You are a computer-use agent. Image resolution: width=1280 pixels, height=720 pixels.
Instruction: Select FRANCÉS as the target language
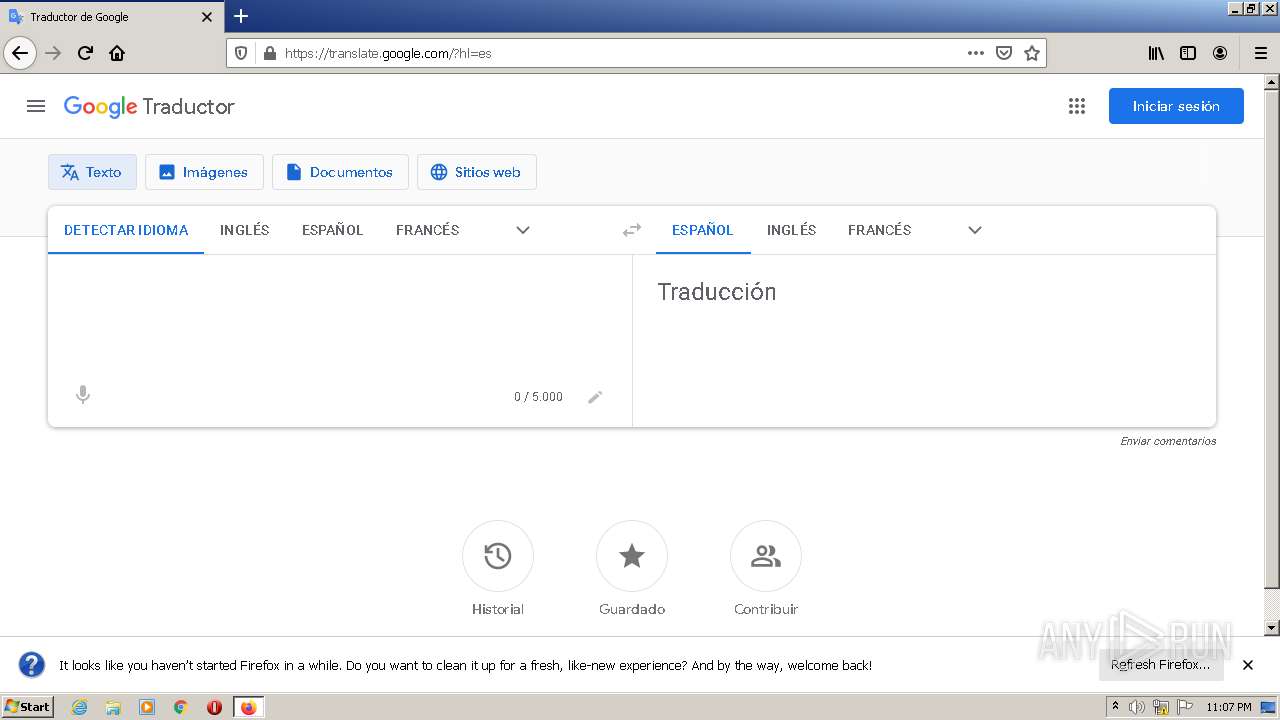[880, 230]
